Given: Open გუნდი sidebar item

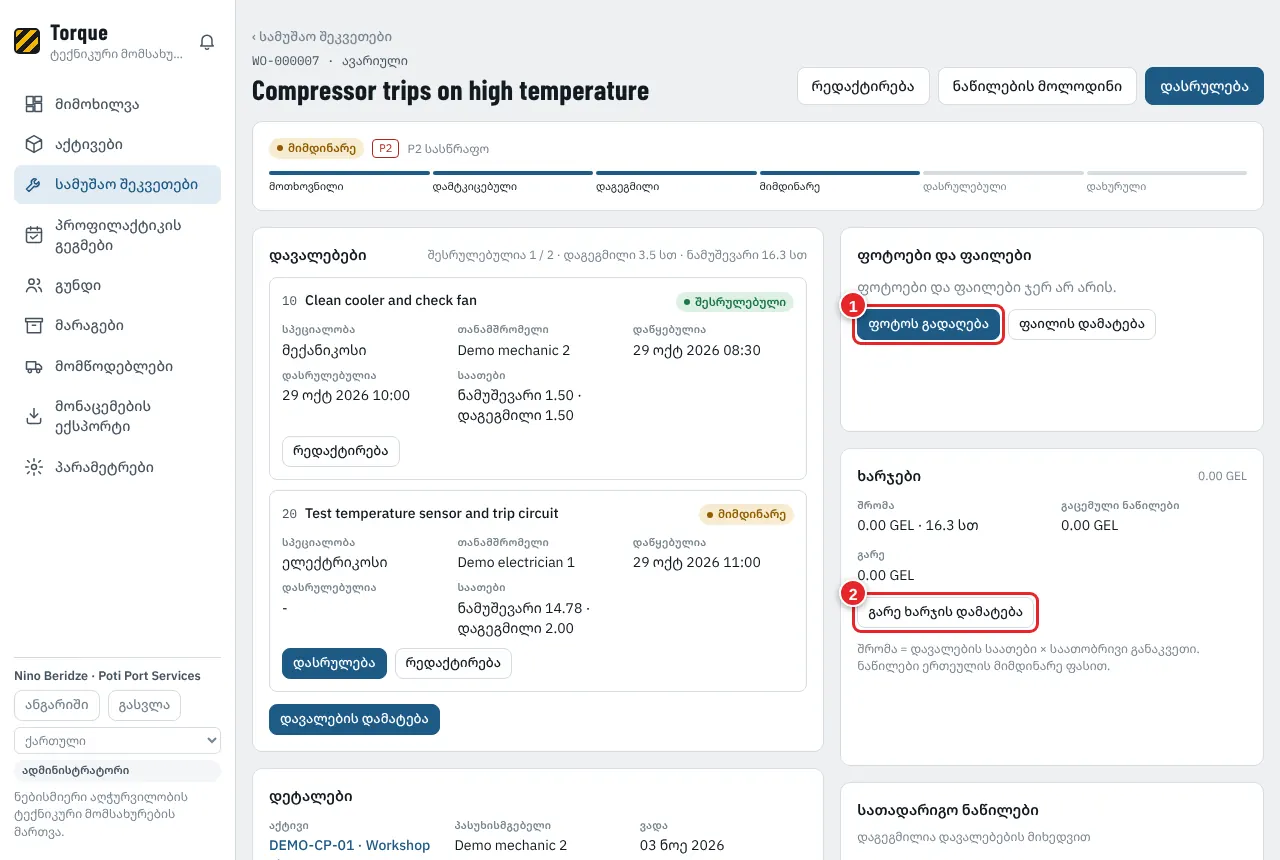Looking at the screenshot, I should 117,286.
